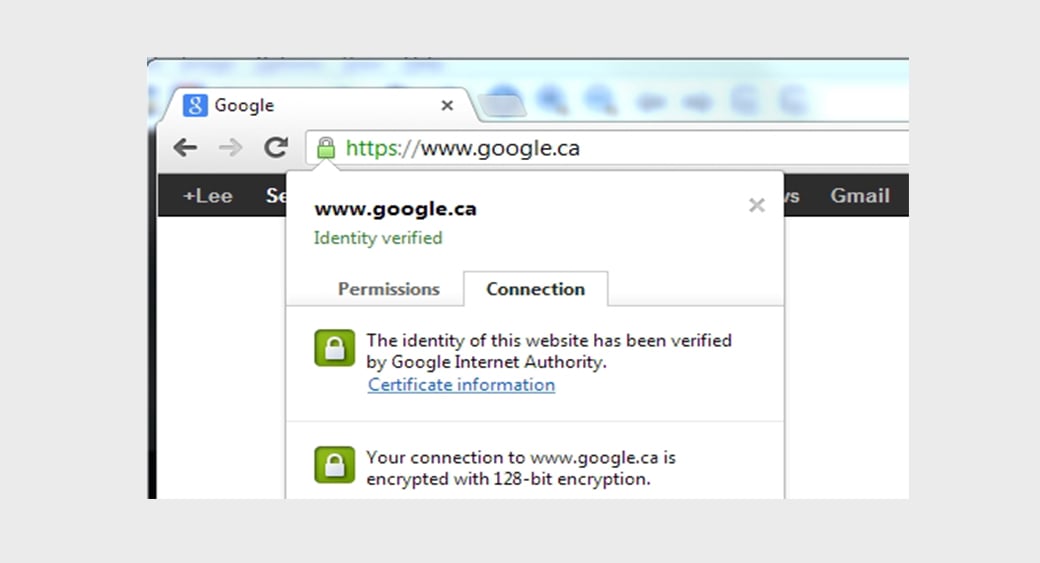Click the 128-bit encryption message

point(520,468)
